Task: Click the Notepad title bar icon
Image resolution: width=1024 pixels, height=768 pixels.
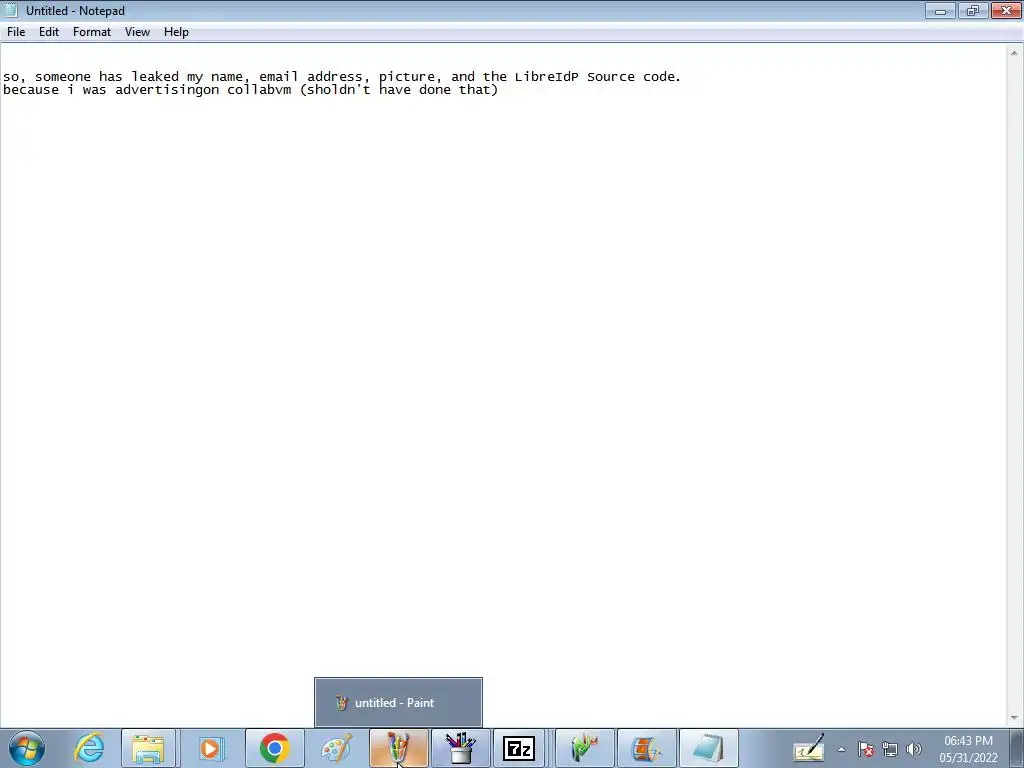Action: click(10, 10)
